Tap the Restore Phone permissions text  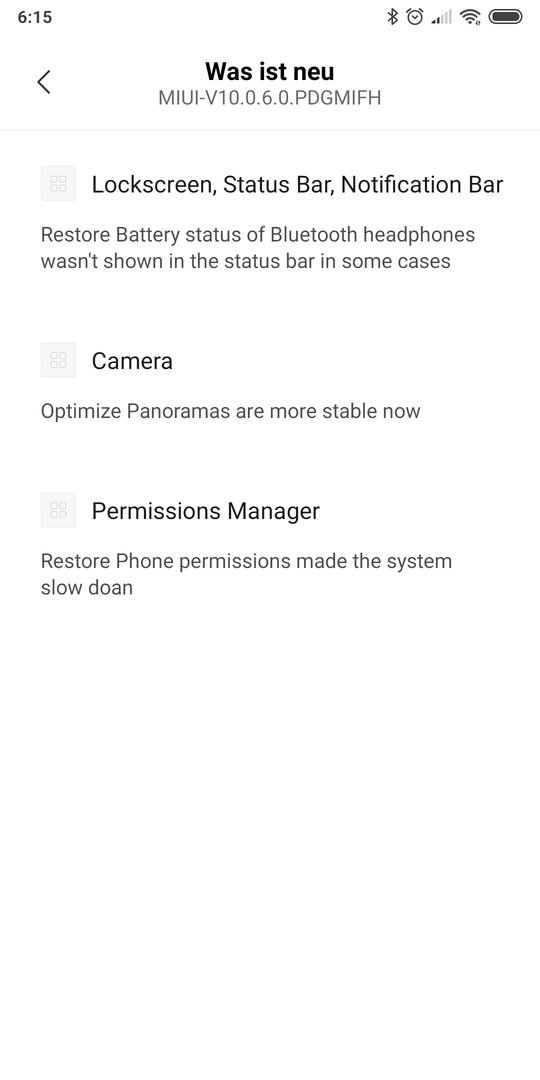247,574
